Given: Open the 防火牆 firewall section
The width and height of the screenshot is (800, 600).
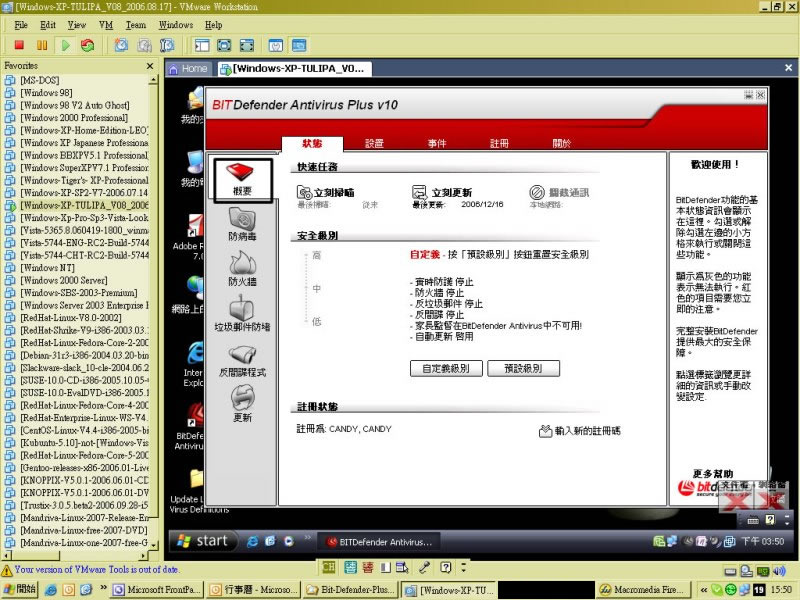Looking at the screenshot, I should (242, 269).
